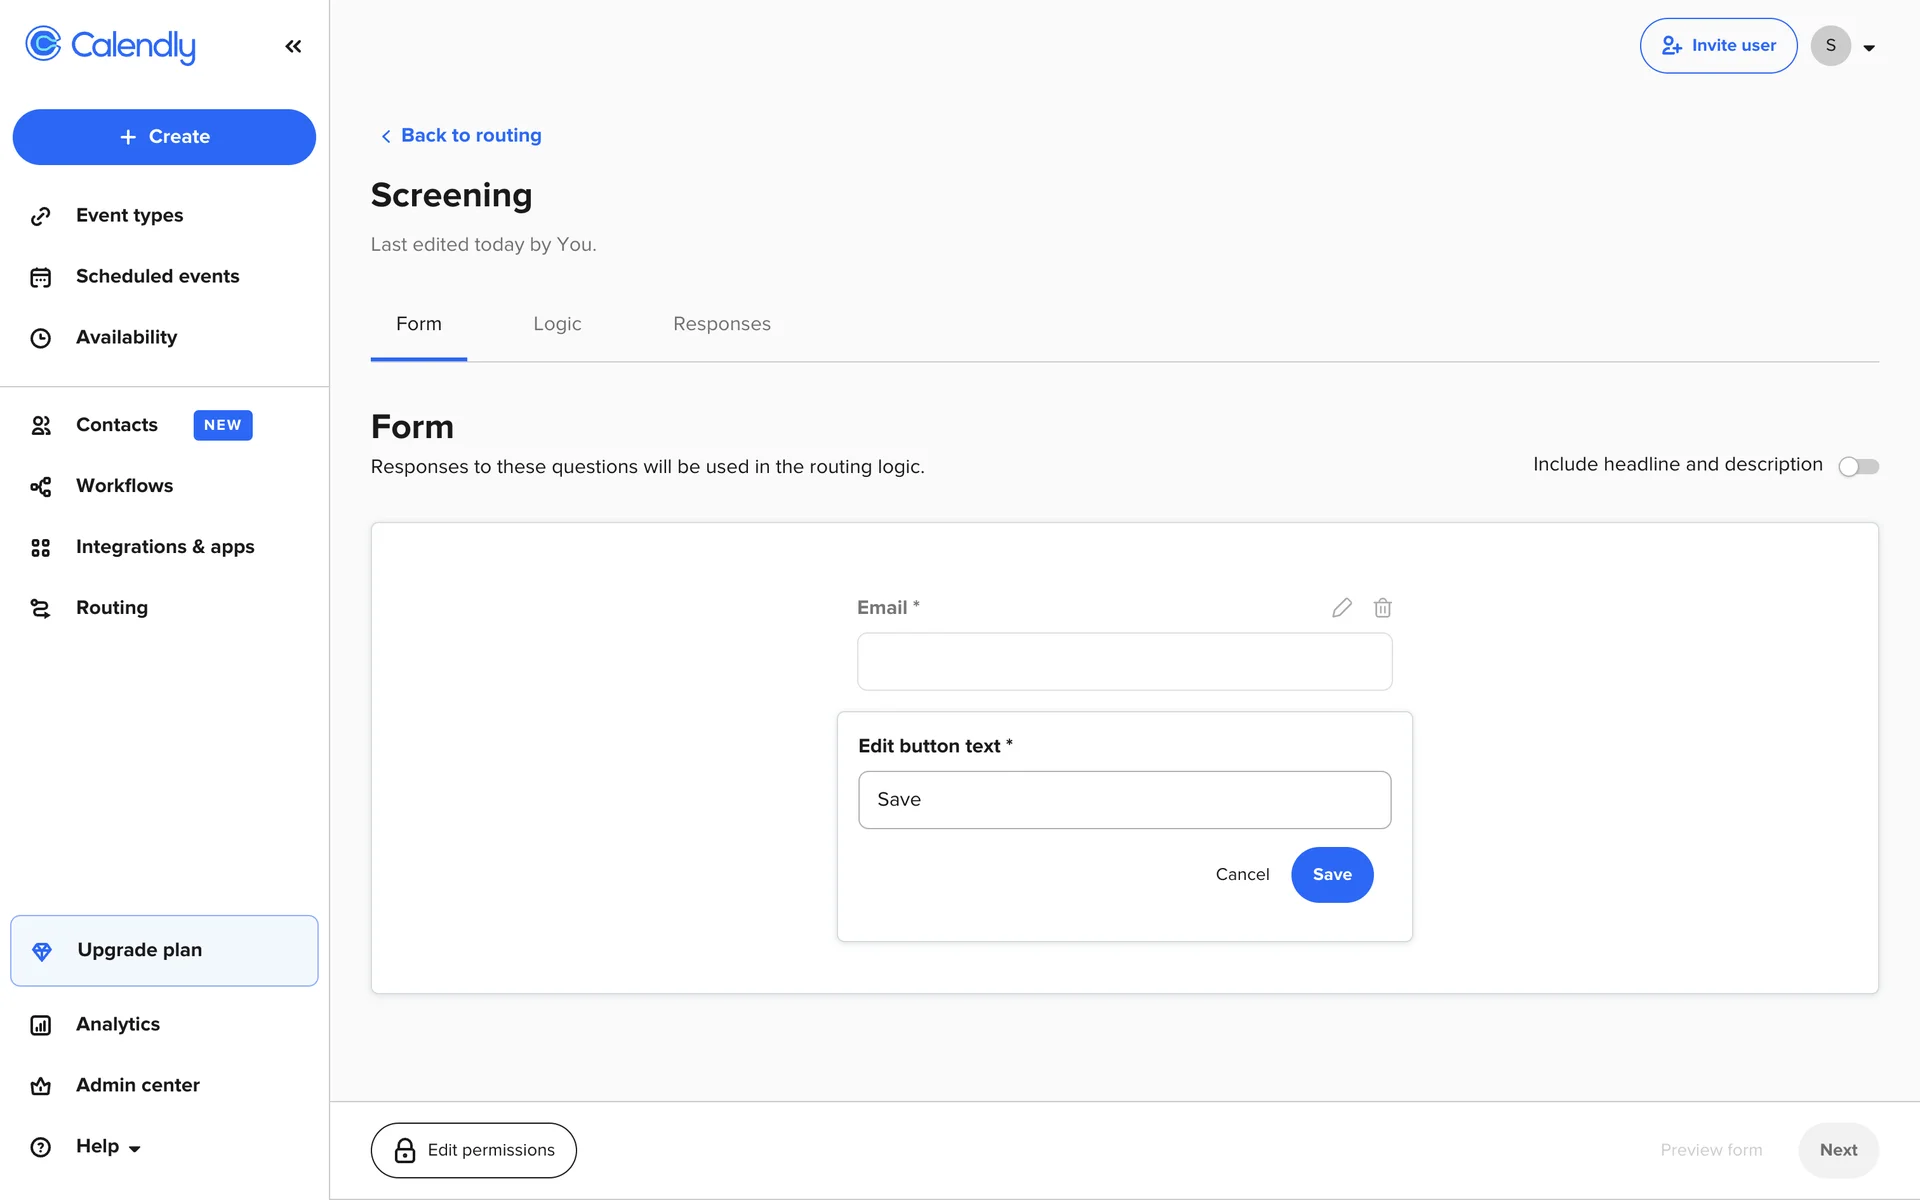1920x1200 pixels.
Task: Toggle Include headline and description switch
Action: [1858, 466]
